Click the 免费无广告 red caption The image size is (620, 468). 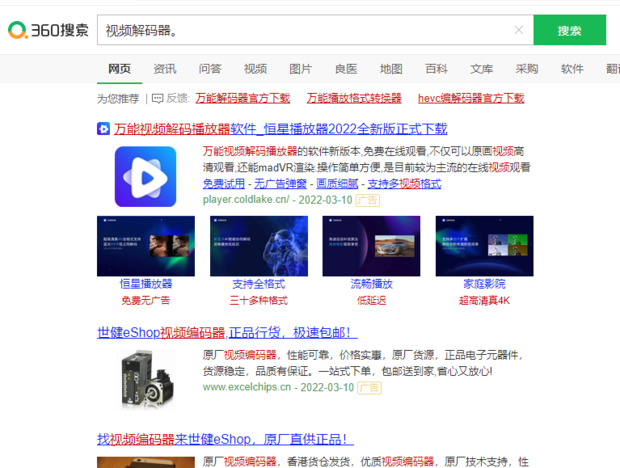(x=146, y=301)
